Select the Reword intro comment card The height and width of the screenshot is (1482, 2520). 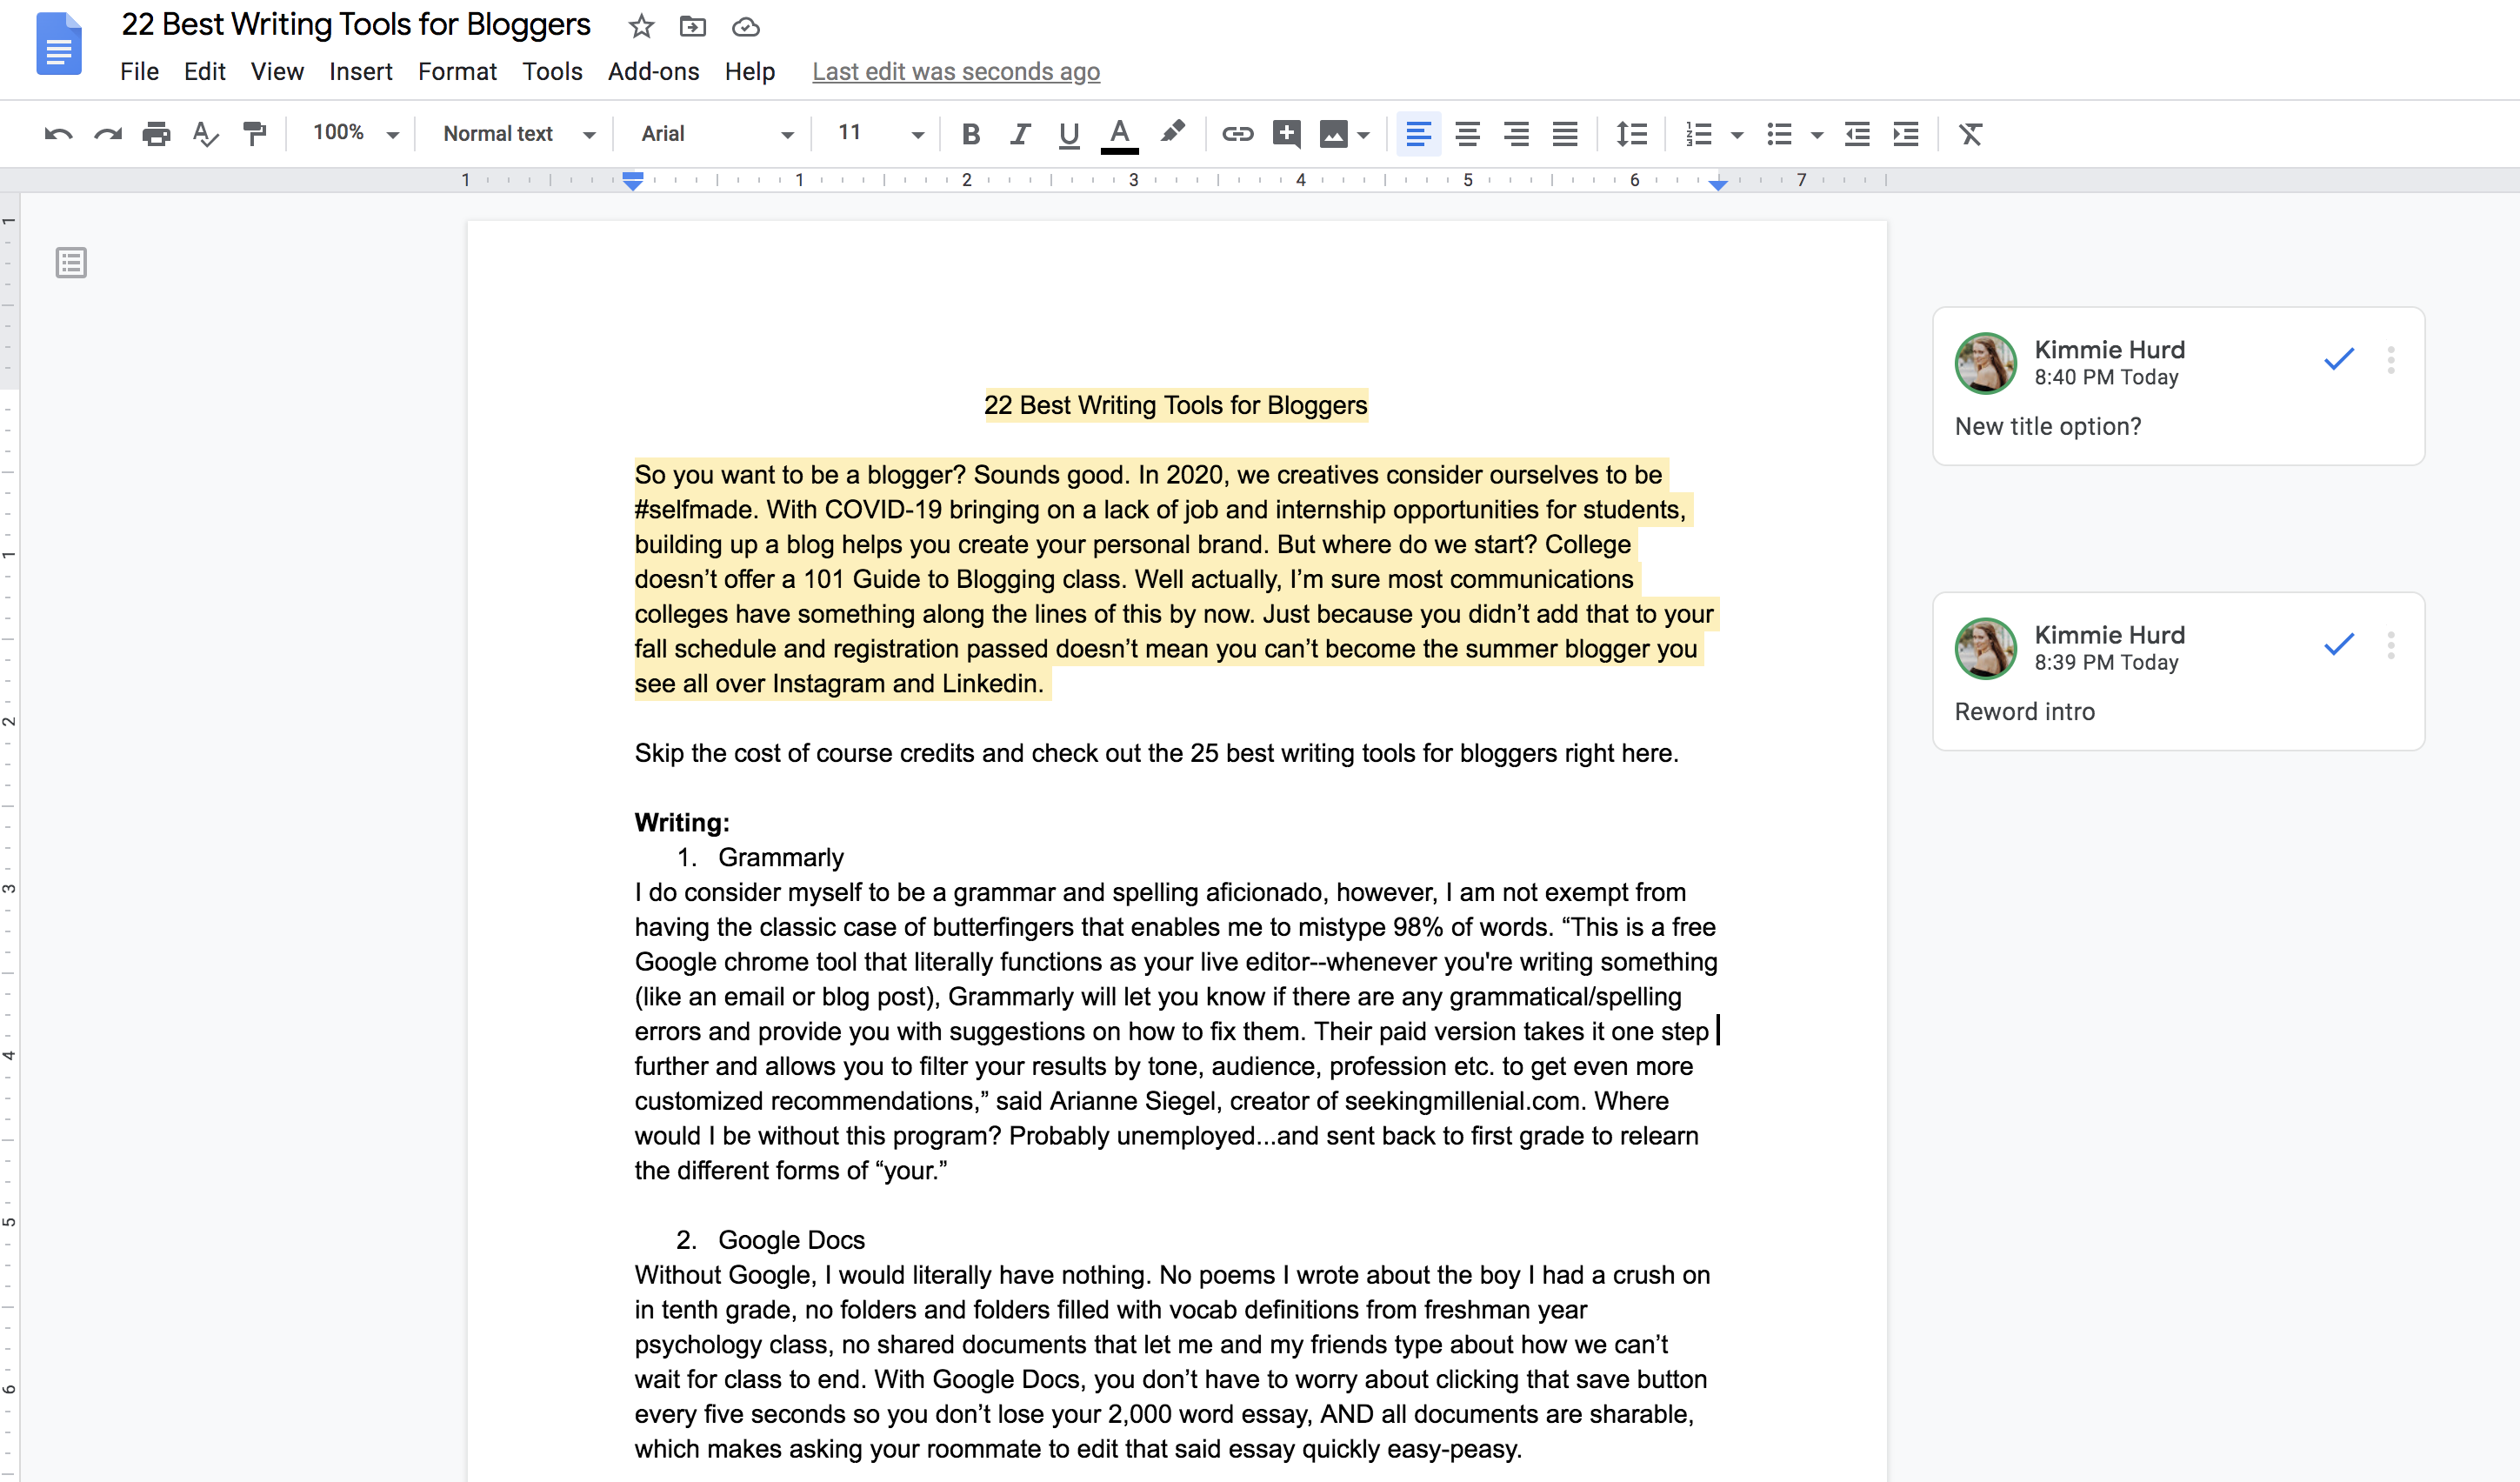[x=2178, y=671]
